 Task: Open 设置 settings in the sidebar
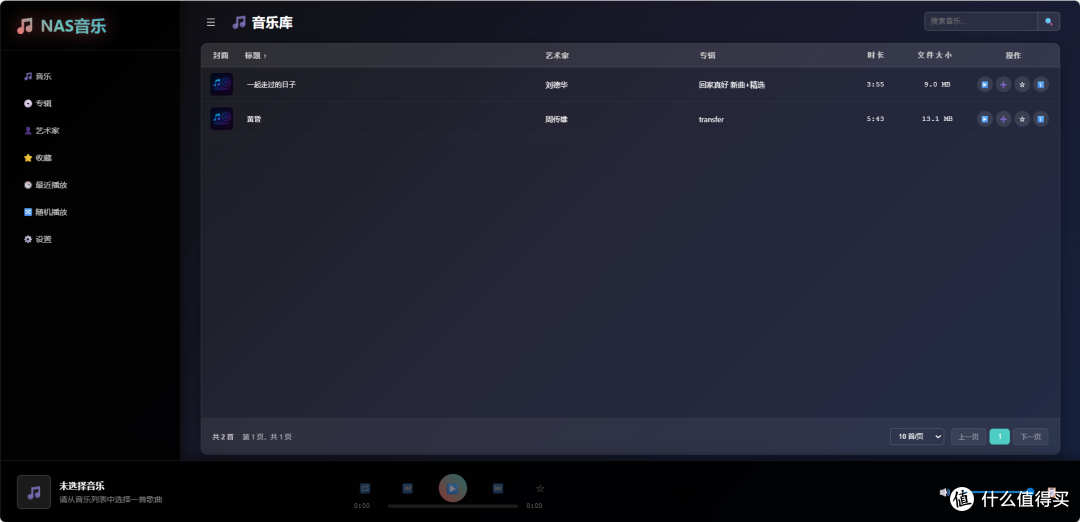pos(38,239)
